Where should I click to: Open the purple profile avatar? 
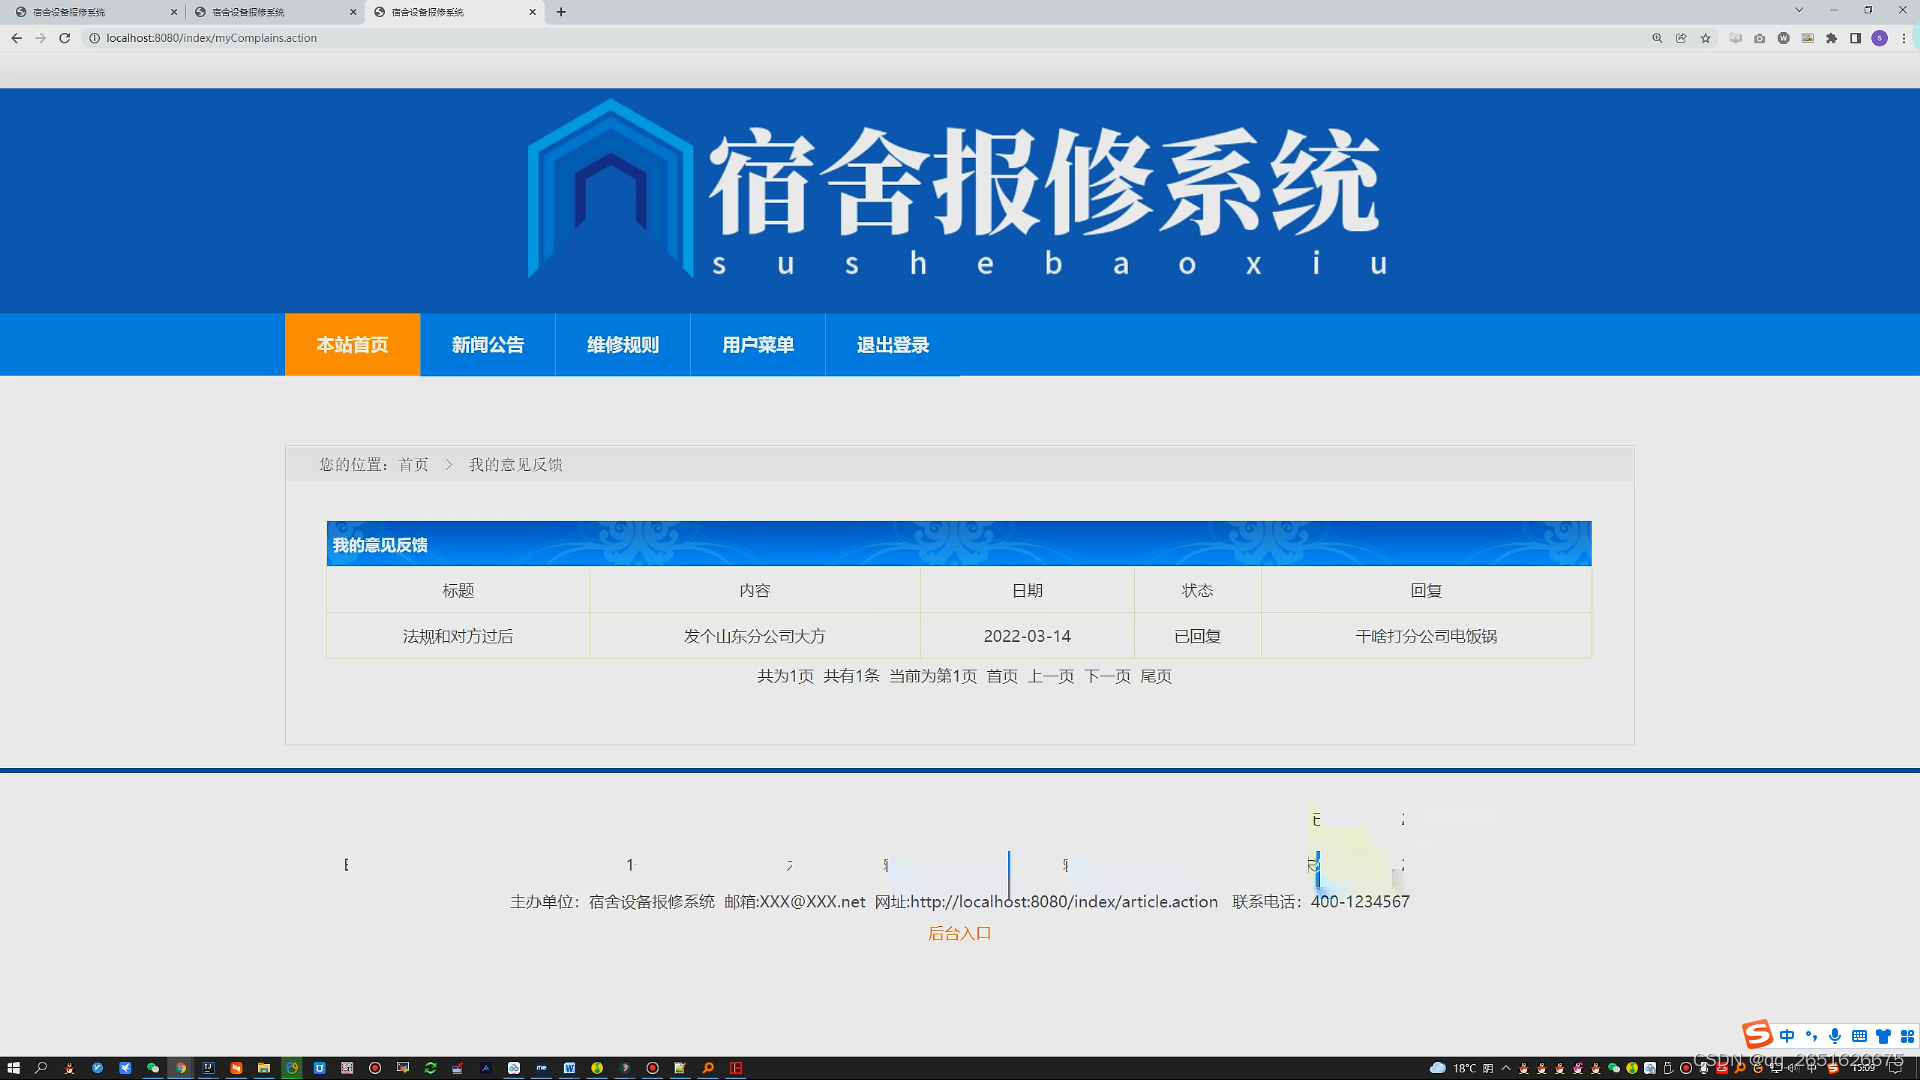tap(1879, 38)
